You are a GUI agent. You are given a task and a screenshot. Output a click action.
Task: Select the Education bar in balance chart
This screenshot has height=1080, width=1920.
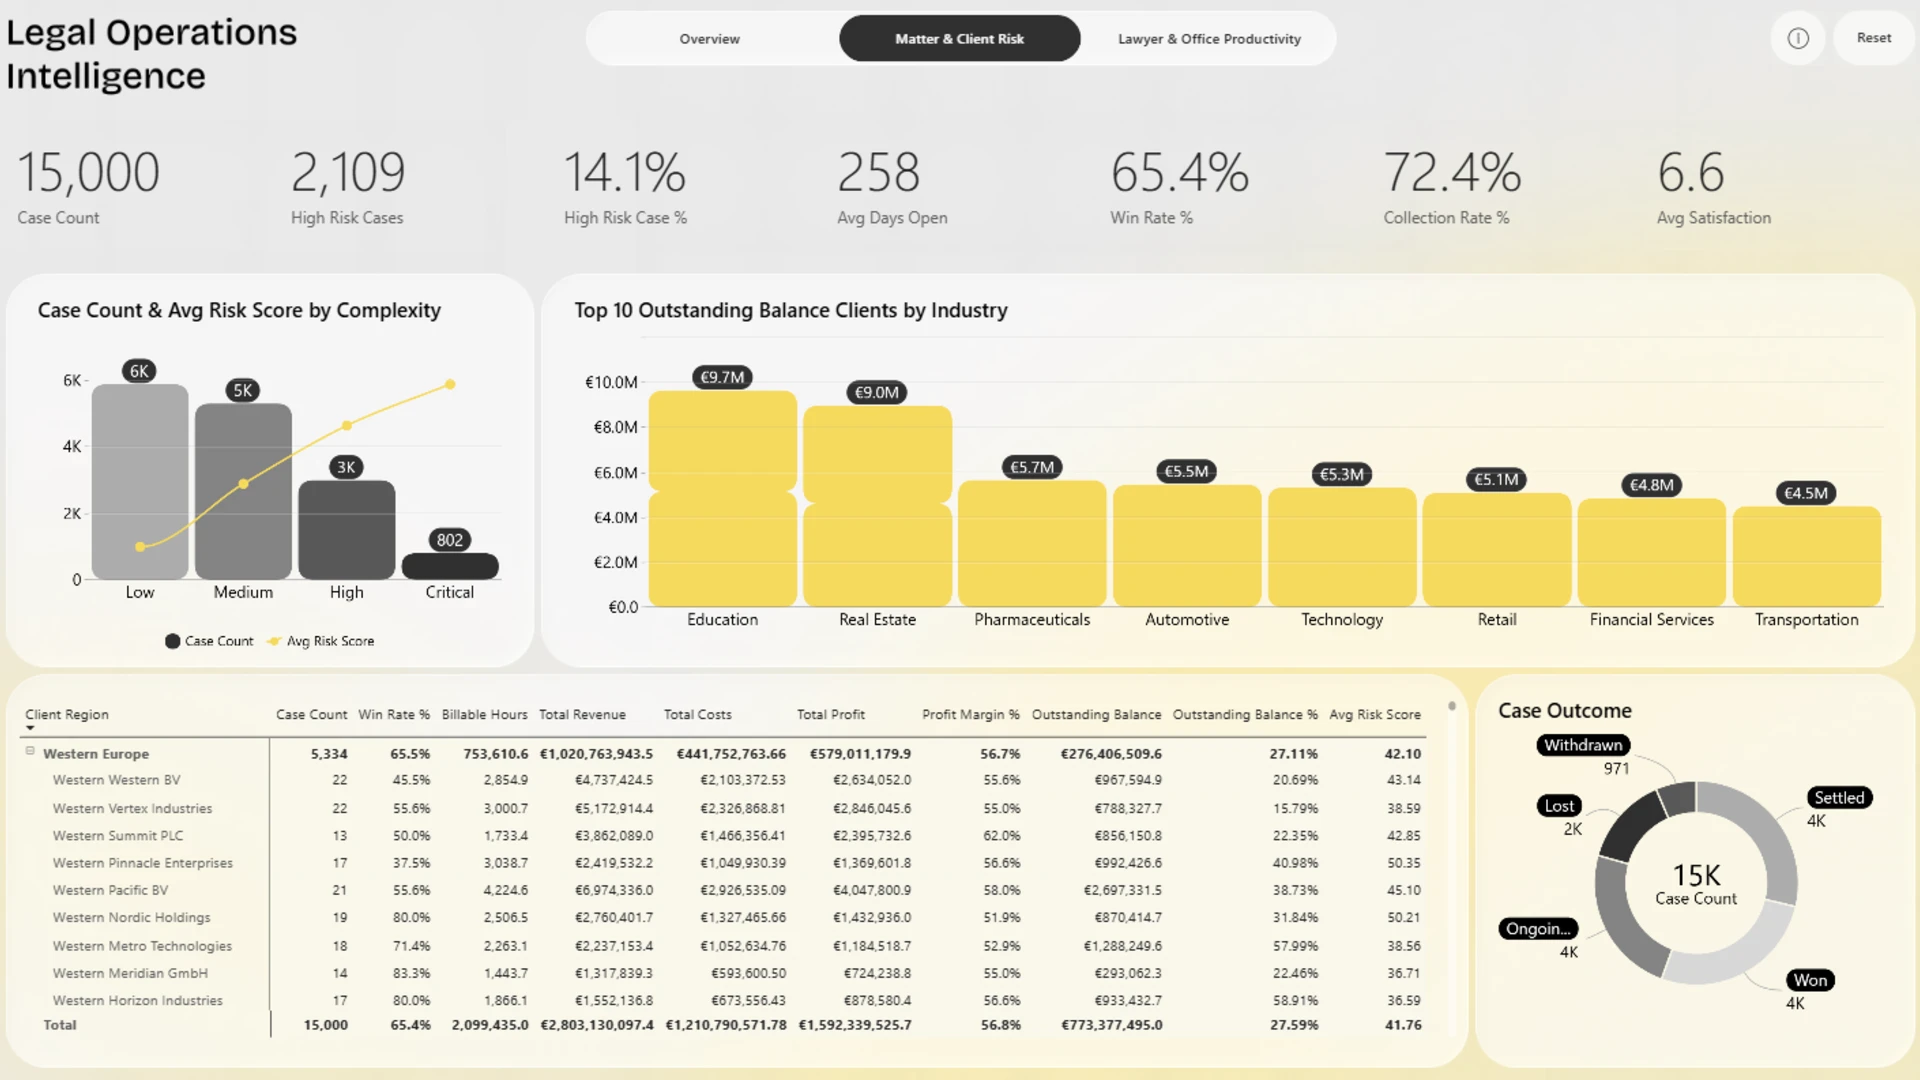(723, 498)
